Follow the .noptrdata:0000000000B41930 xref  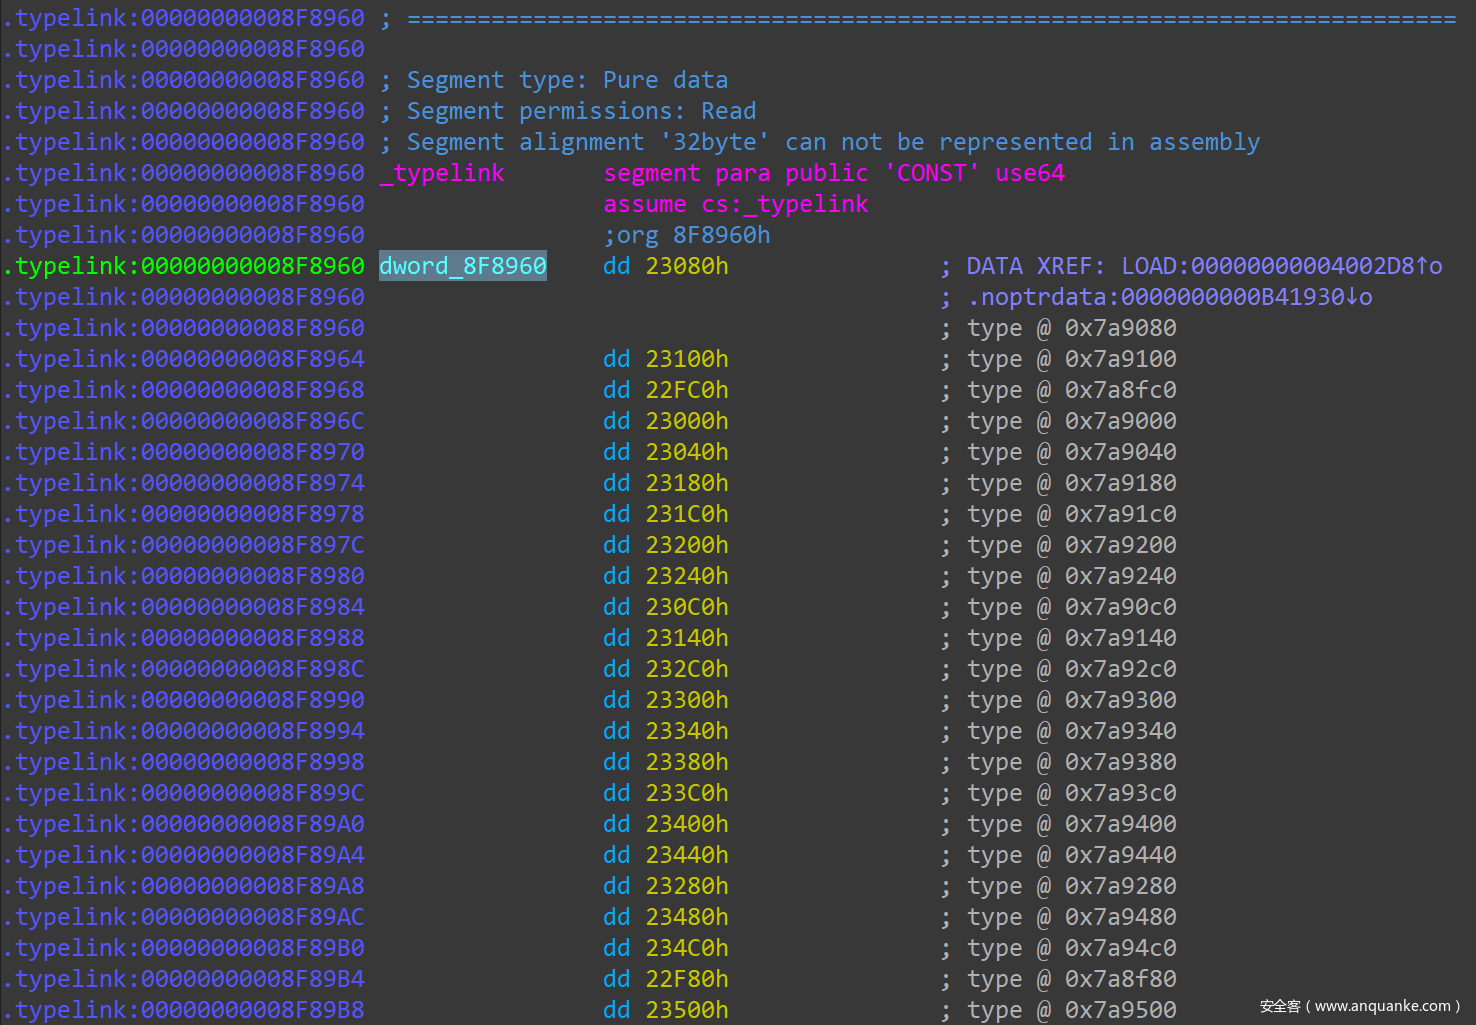click(x=1169, y=297)
